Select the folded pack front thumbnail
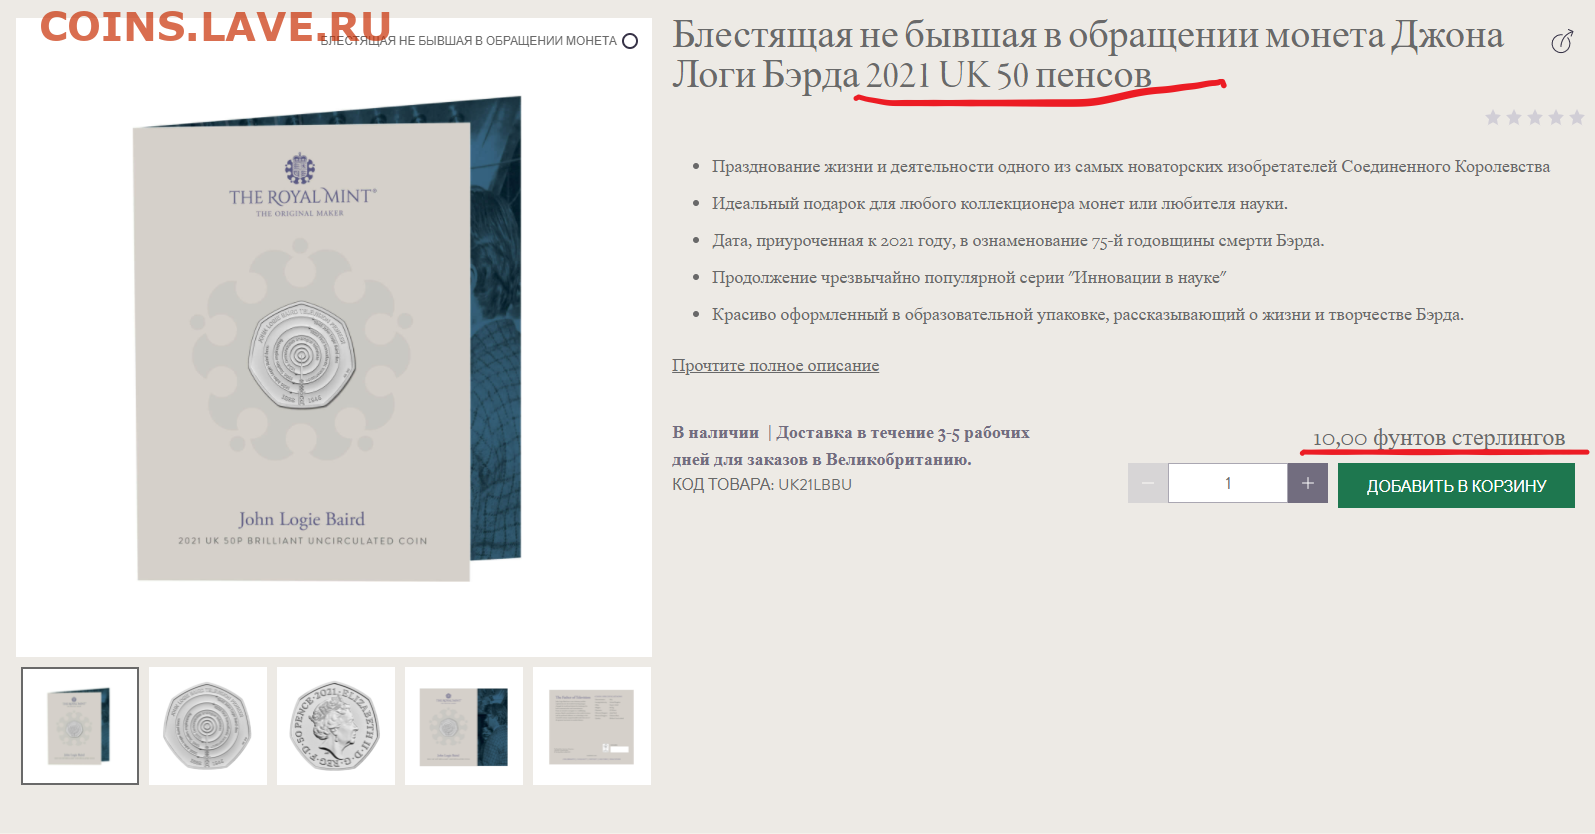Screen dimensions: 1595x834 (80, 726)
